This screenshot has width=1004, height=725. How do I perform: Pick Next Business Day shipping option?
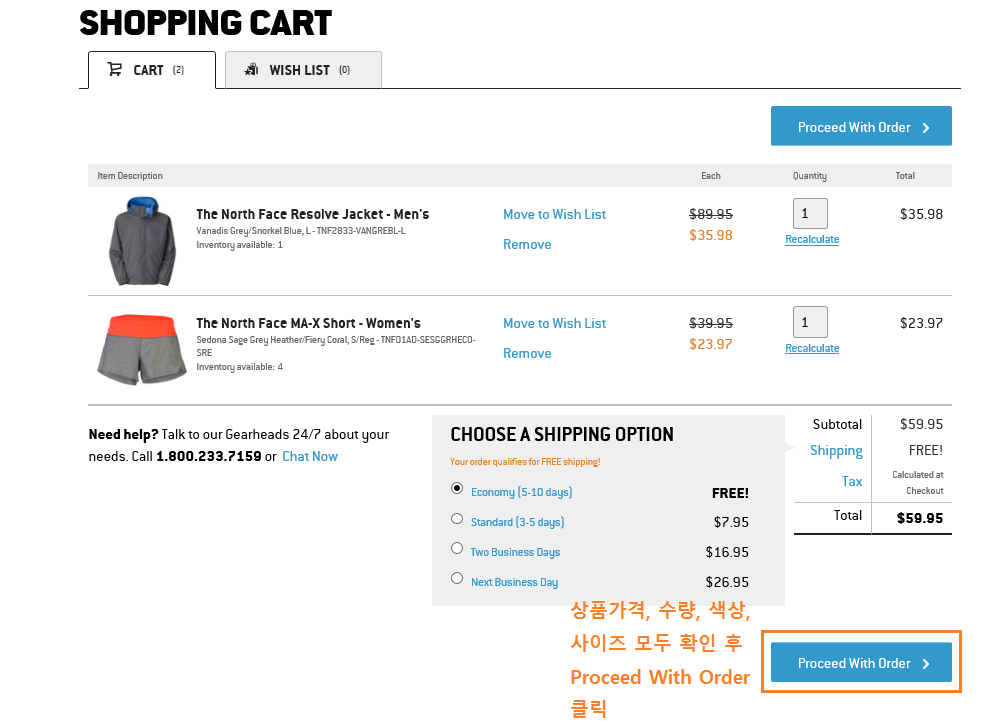click(x=457, y=578)
